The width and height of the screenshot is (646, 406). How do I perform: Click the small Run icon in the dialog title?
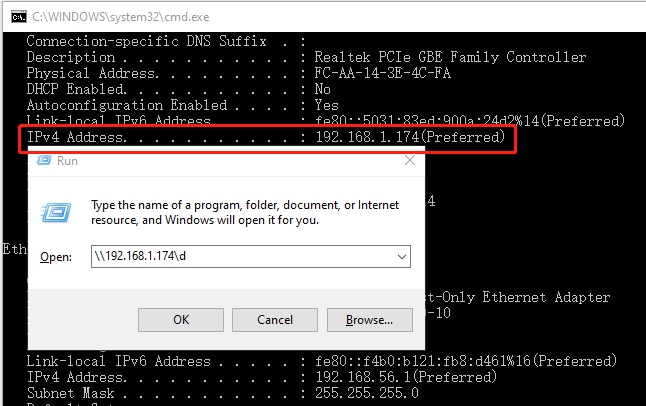[x=42, y=160]
